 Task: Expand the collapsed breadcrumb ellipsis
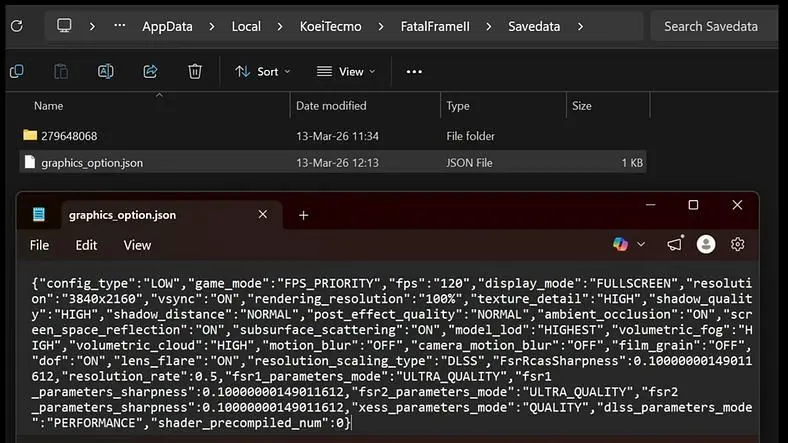(120, 26)
